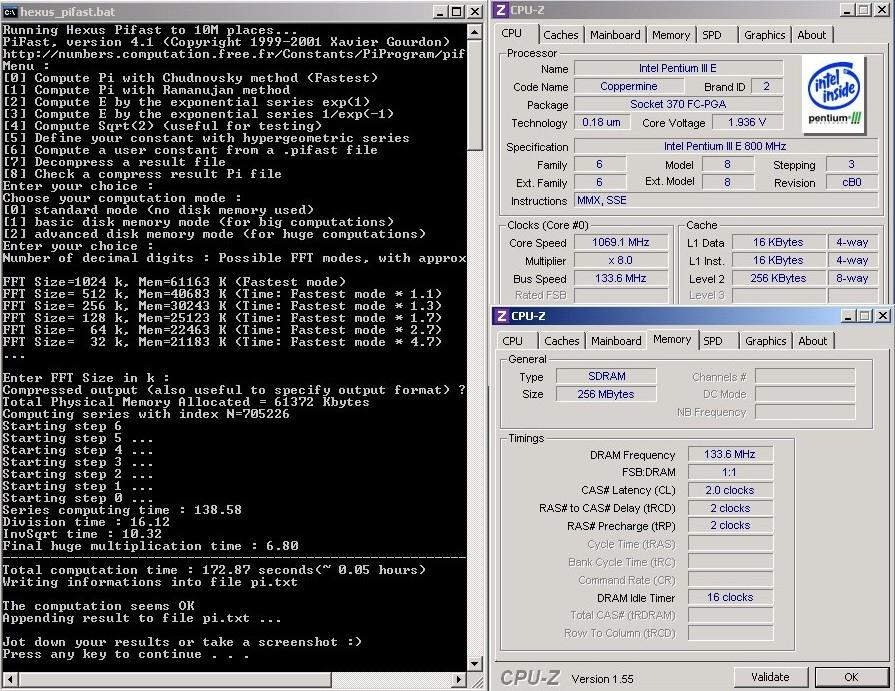Click the empty Channels # field in Memory tab
Image resolution: width=895 pixels, height=691 pixels.
click(x=805, y=376)
